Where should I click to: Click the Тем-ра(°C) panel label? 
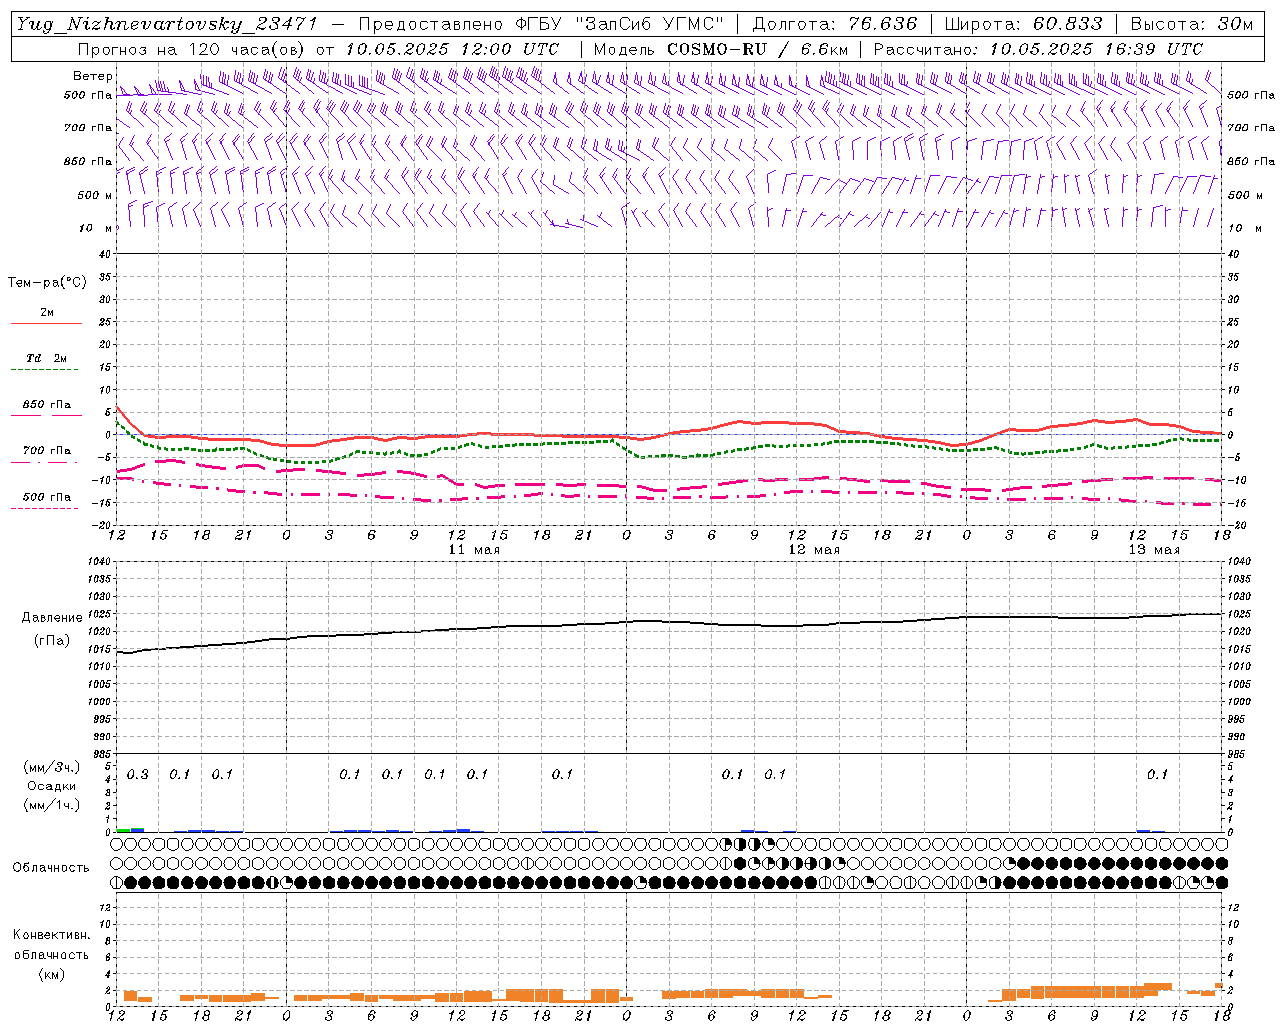tap(47, 283)
